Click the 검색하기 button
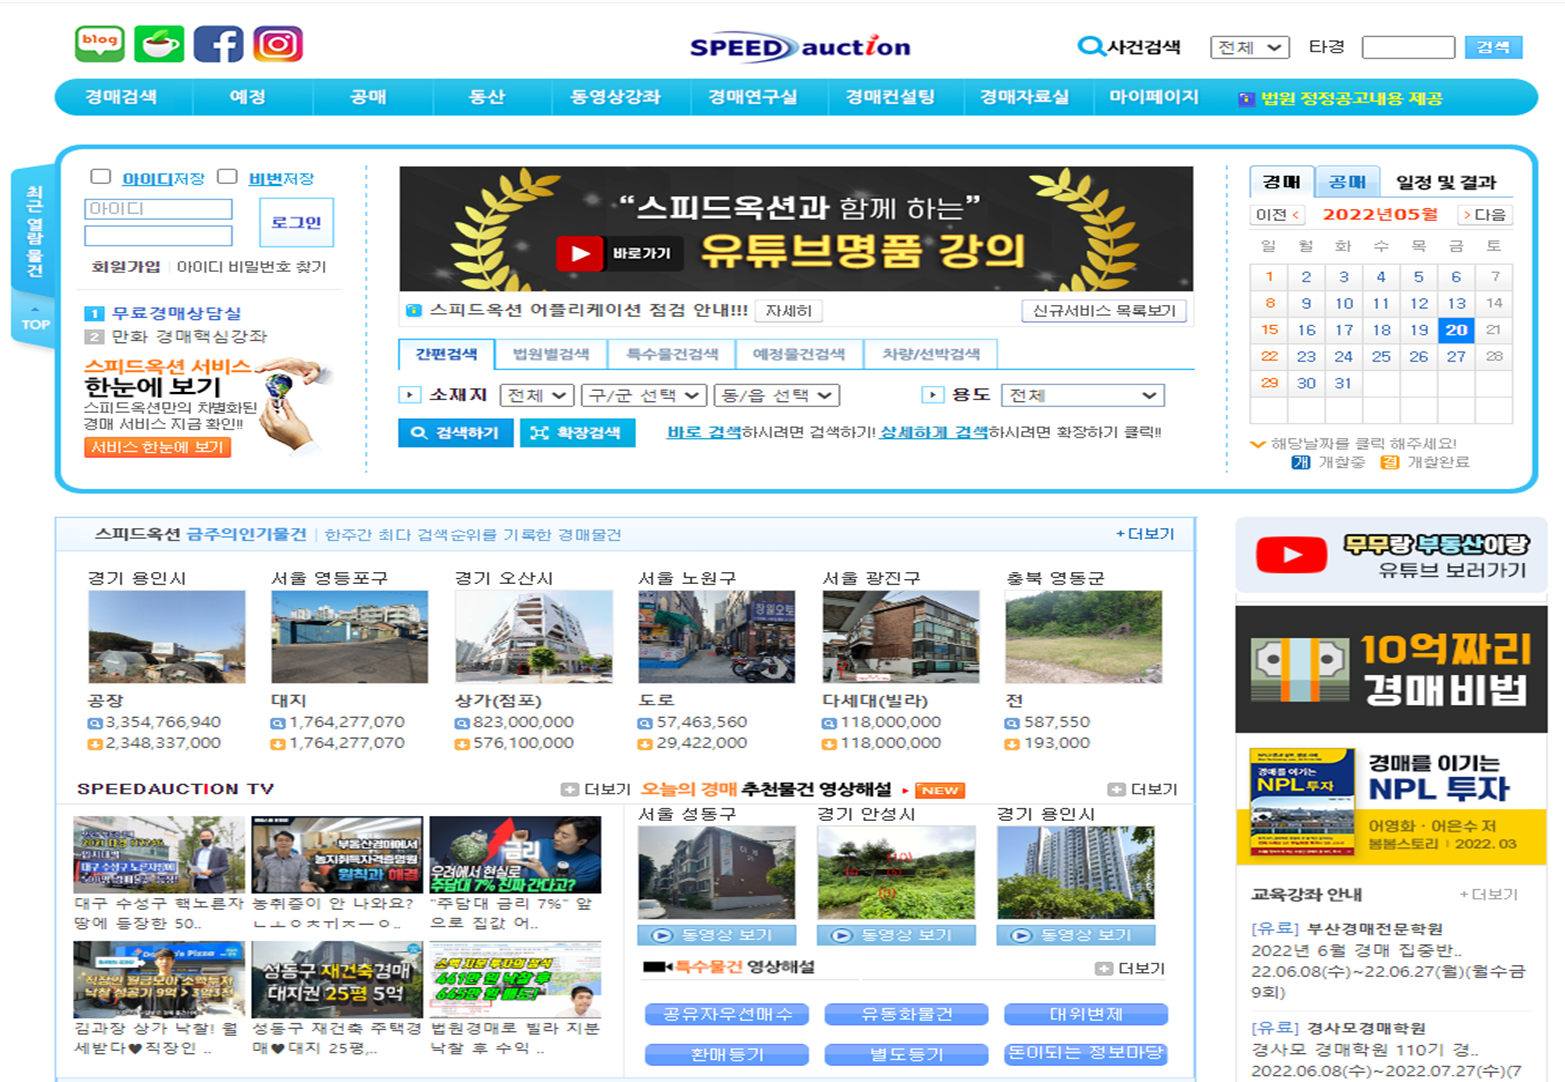Screen dimensions: 1565x1082 456,432
